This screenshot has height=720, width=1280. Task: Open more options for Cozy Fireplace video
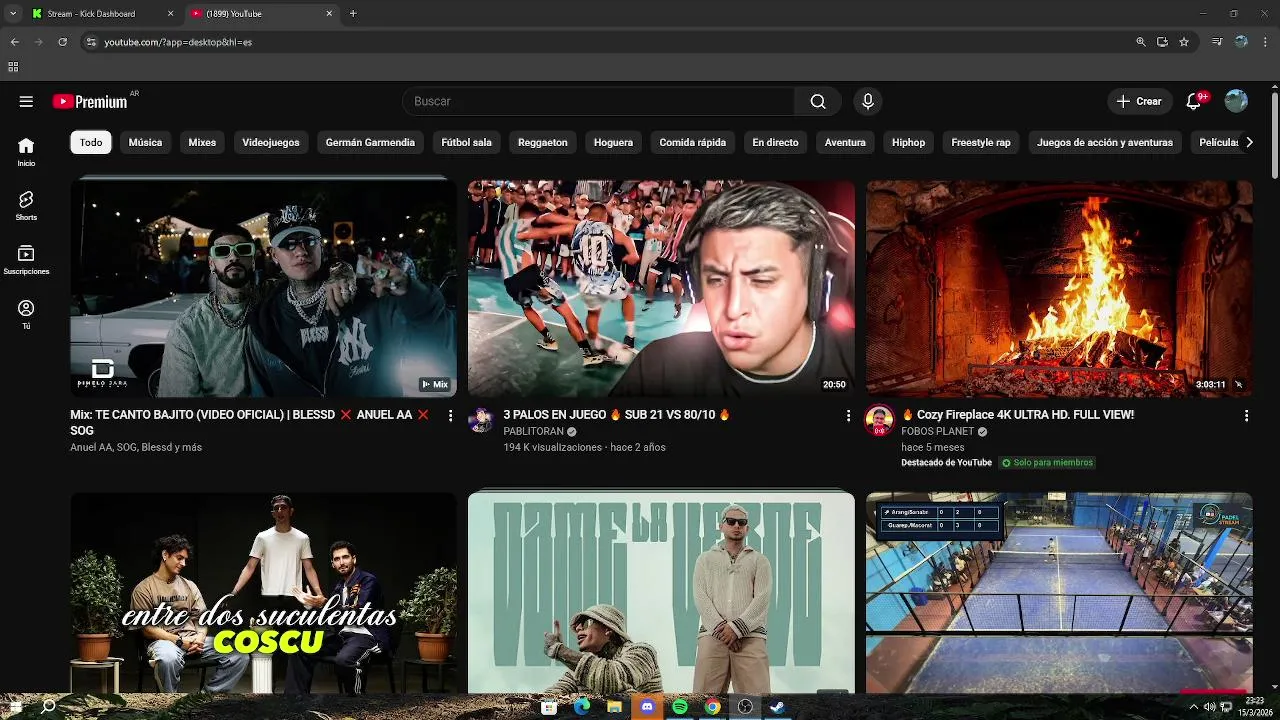click(x=1246, y=415)
